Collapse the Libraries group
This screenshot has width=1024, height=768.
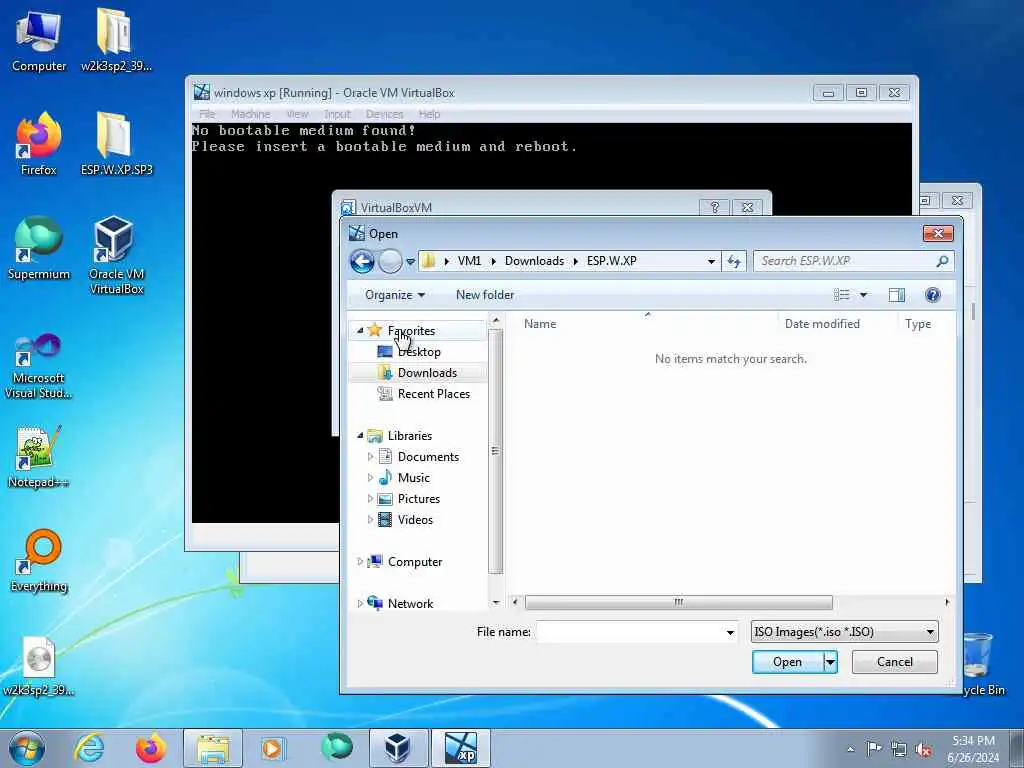360,435
